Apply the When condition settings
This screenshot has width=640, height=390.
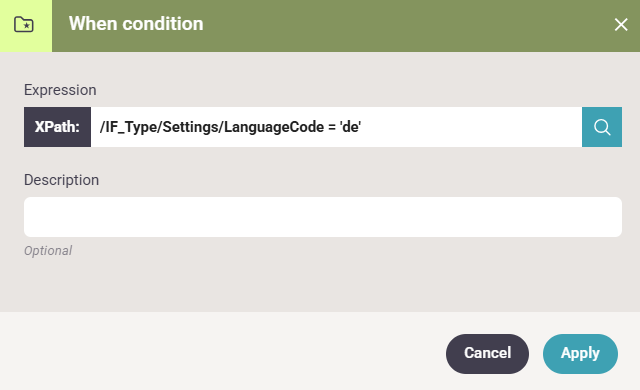click(580, 354)
